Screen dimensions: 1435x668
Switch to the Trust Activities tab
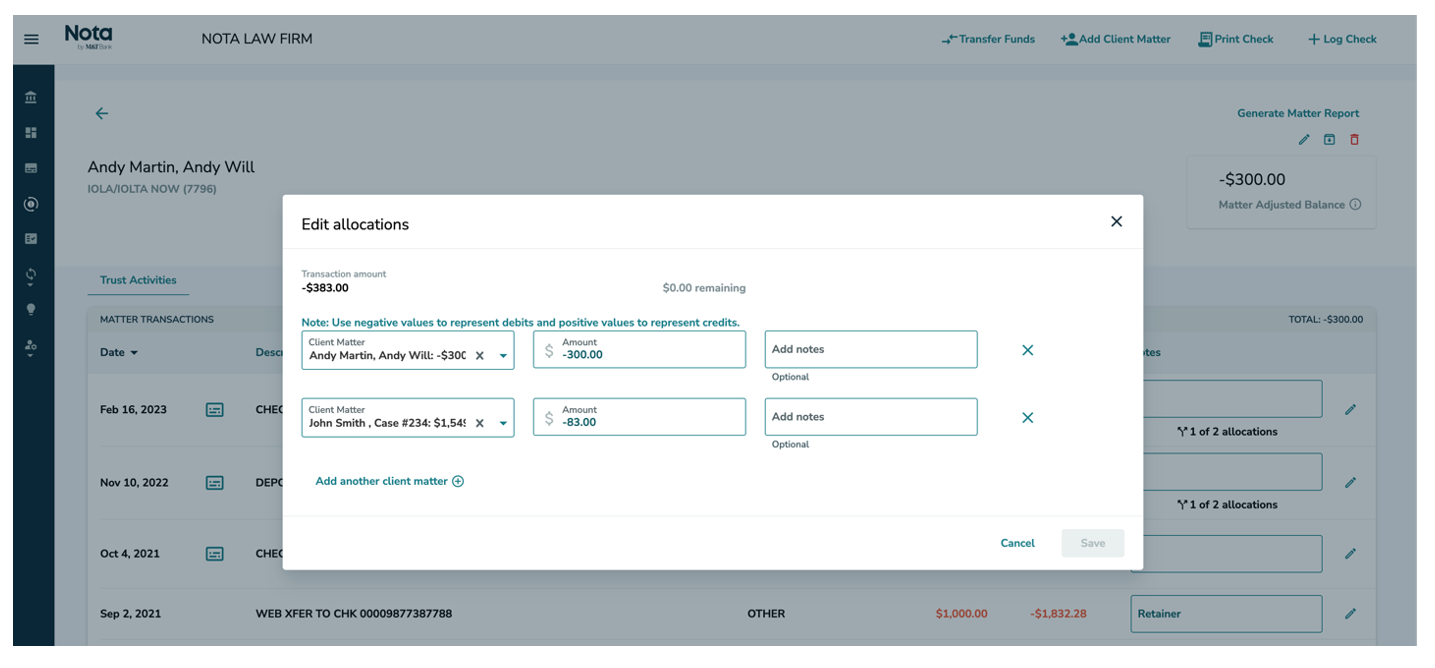click(x=138, y=280)
